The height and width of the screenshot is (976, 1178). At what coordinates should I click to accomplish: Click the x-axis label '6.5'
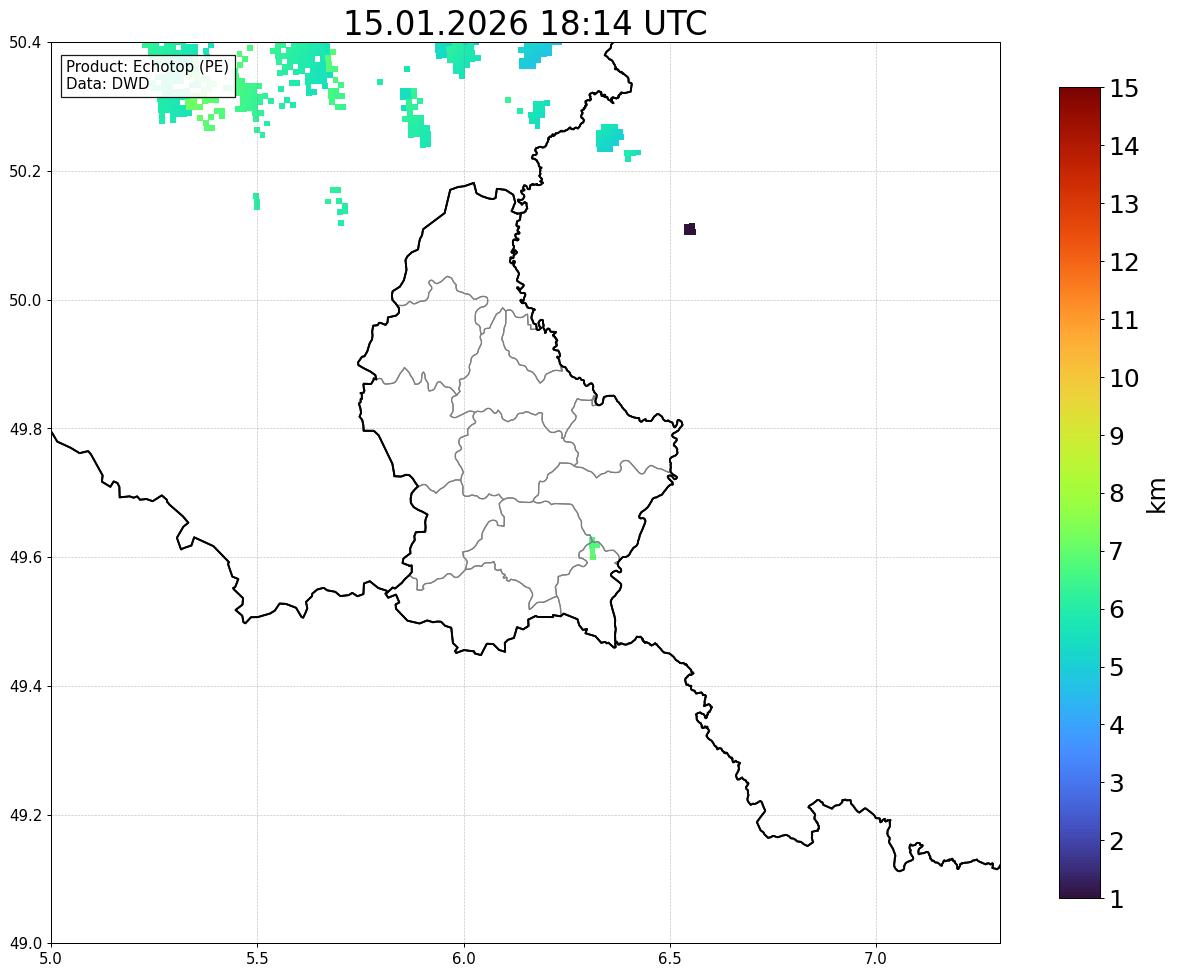point(670,959)
